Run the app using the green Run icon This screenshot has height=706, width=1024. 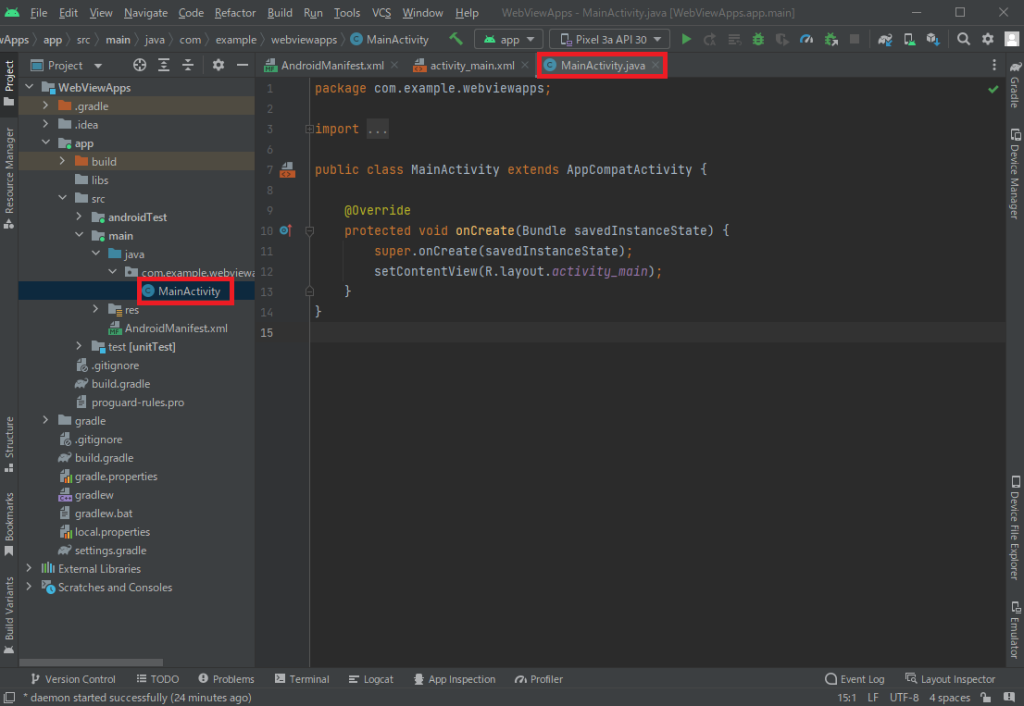point(686,39)
